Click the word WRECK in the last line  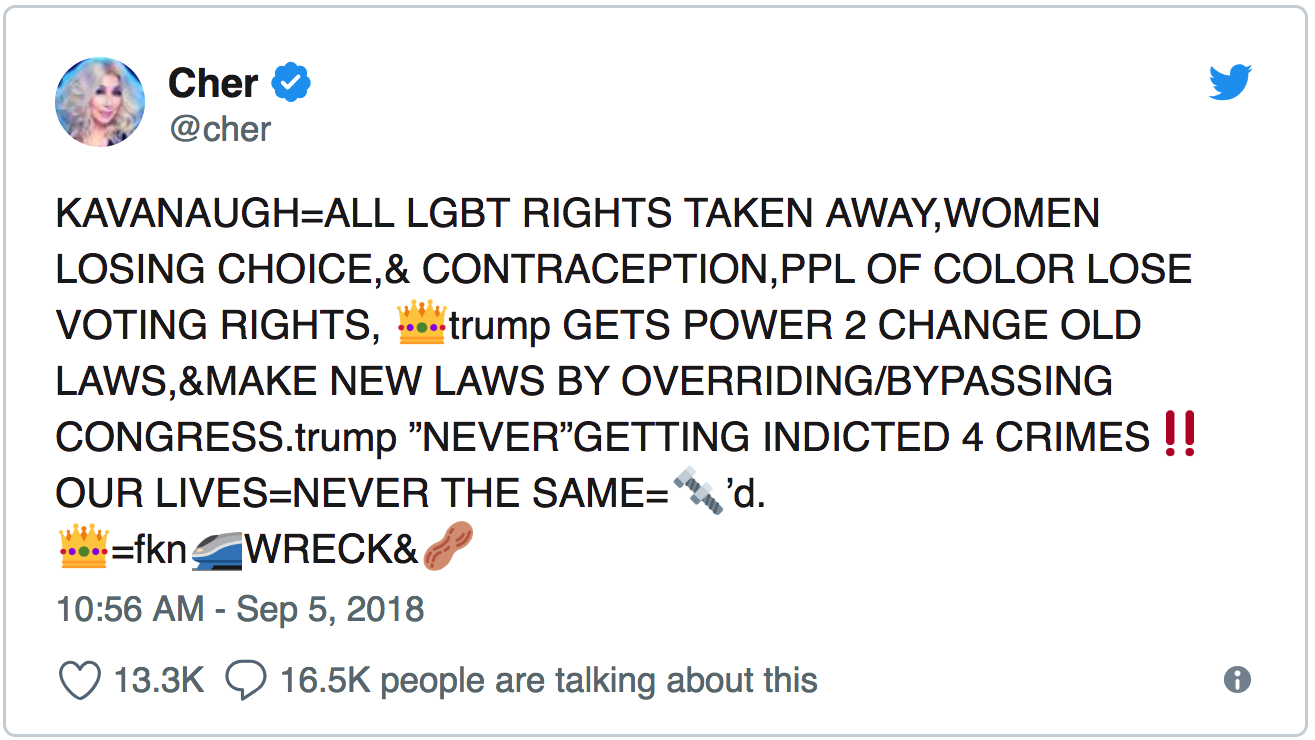pos(331,550)
